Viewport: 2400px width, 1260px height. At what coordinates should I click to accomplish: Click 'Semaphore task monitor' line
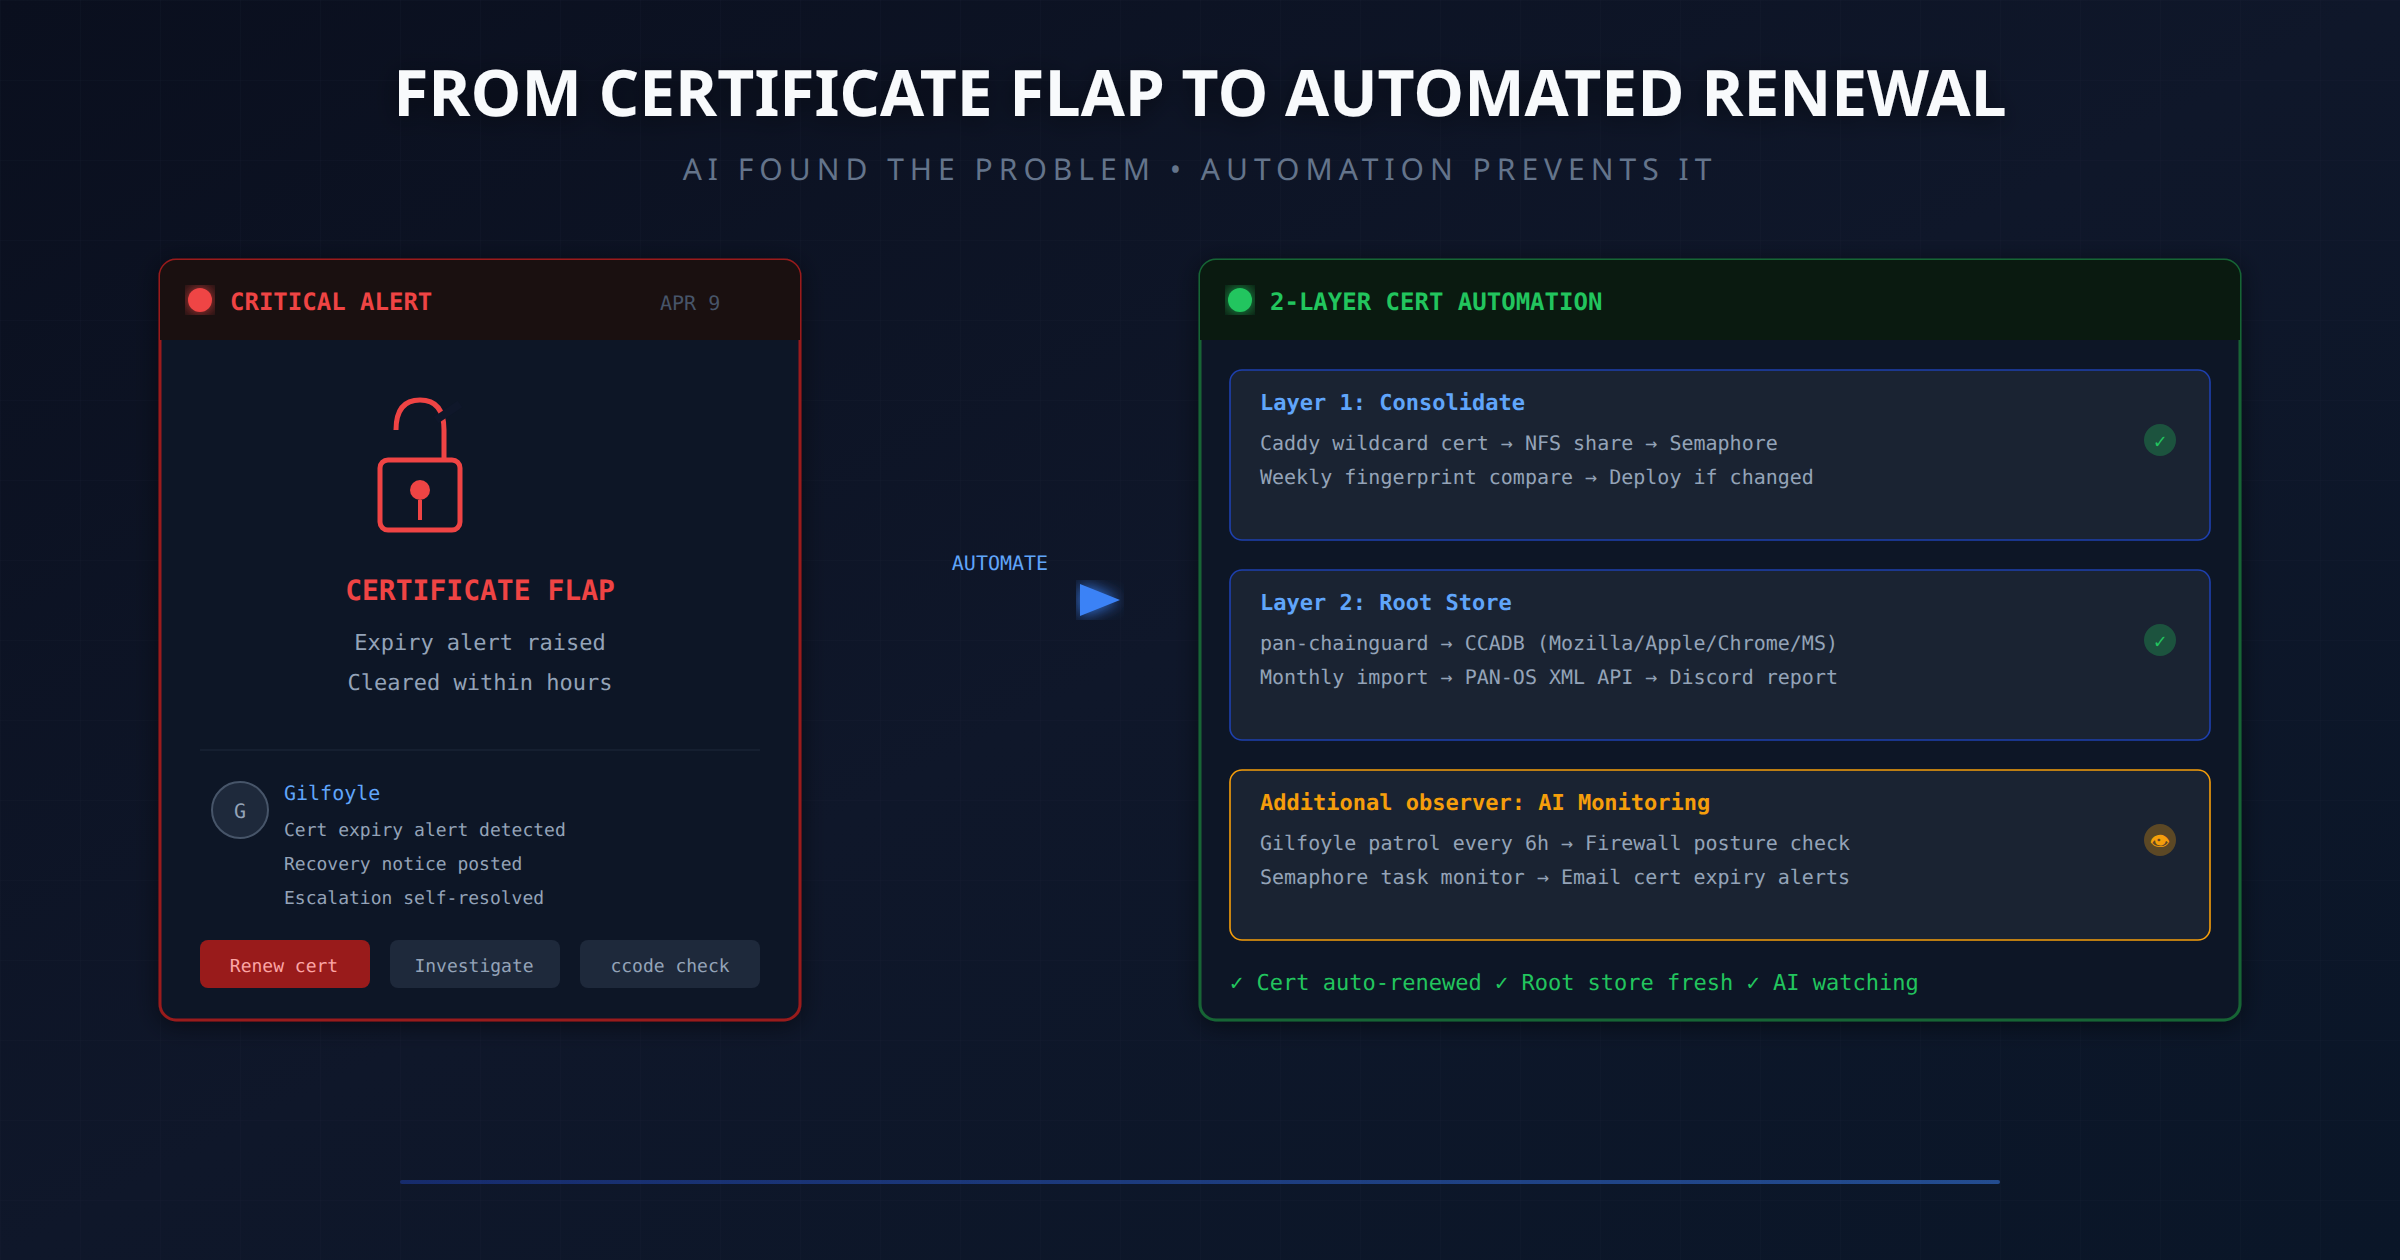(1555, 877)
